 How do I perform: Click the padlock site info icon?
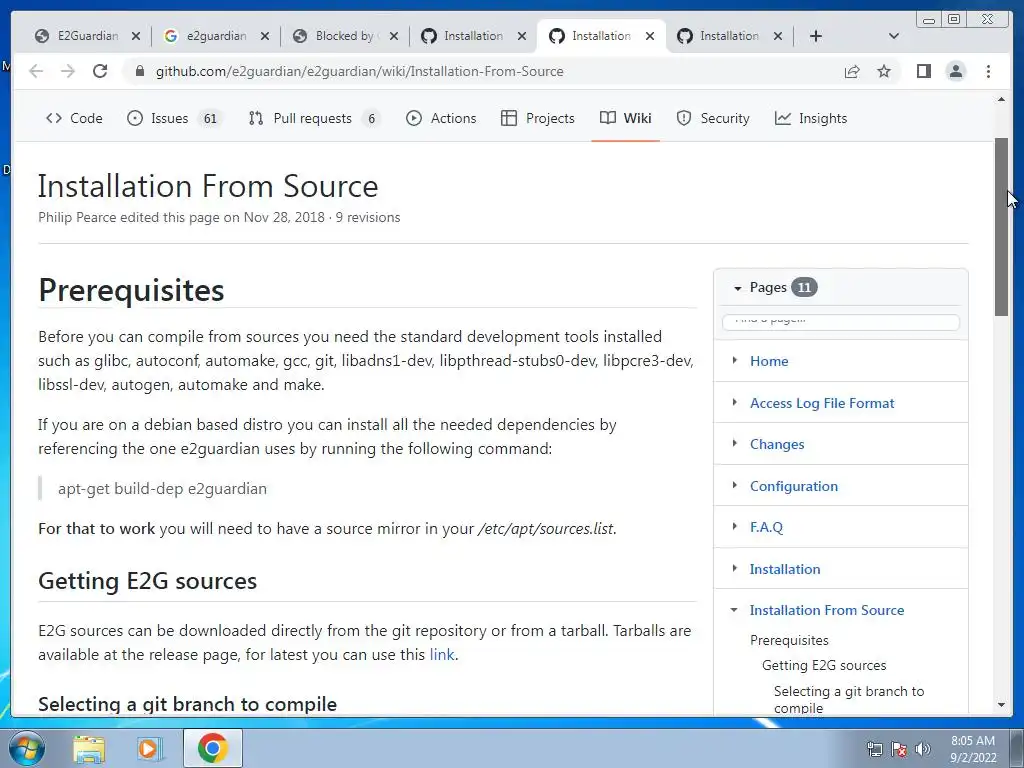139,71
